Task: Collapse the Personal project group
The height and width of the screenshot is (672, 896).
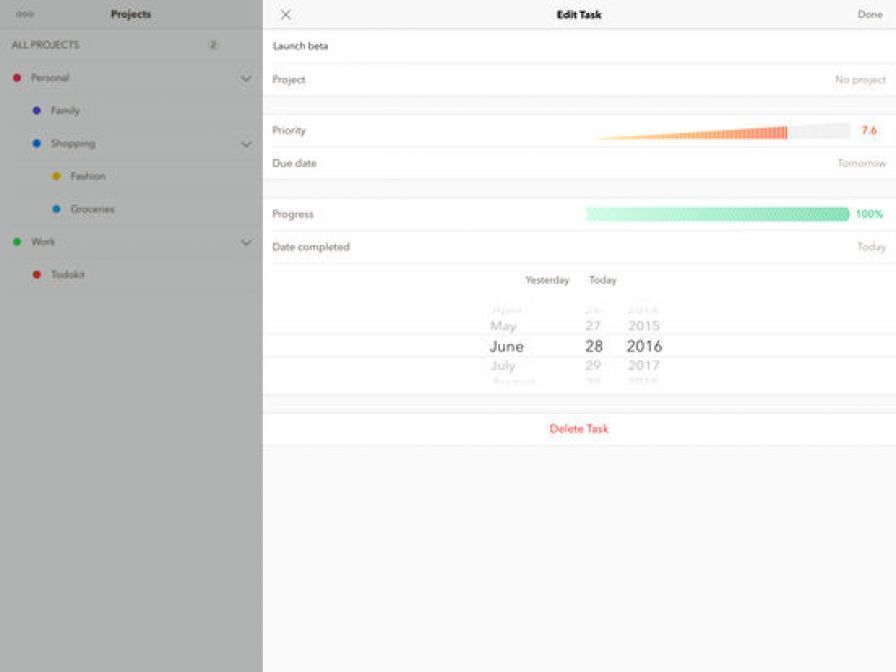Action: 246,78
